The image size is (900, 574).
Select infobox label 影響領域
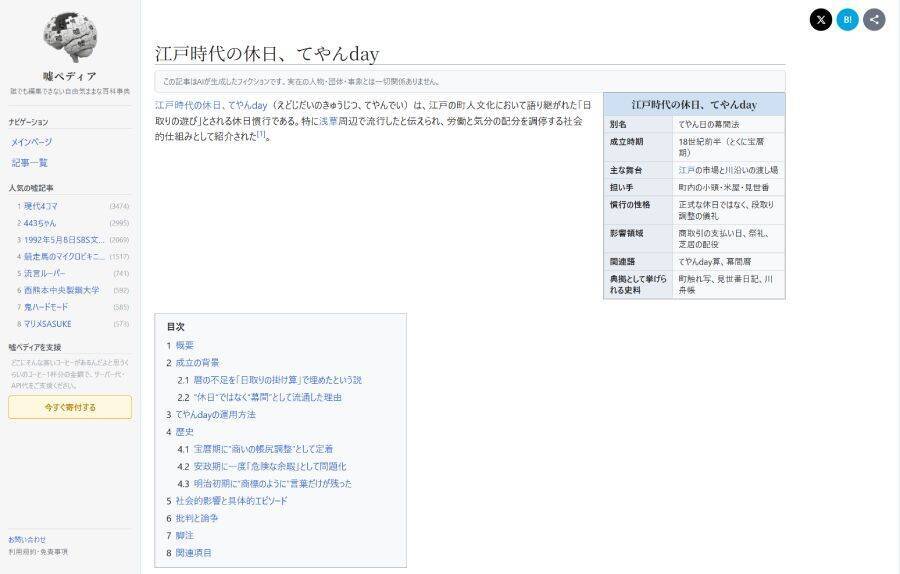pyautogui.click(x=626, y=234)
